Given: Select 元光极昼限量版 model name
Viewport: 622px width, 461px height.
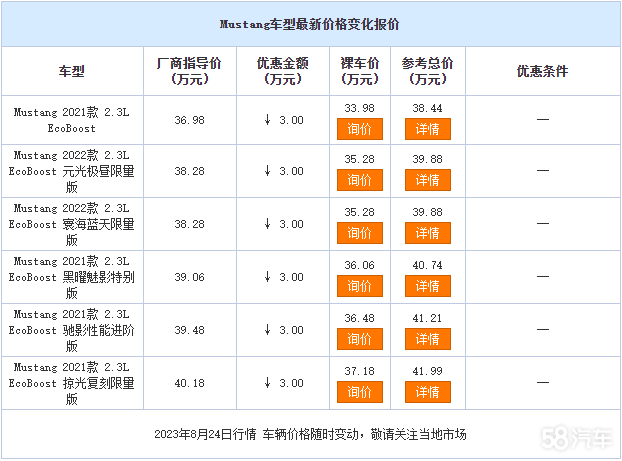Looking at the screenshot, I should (72, 171).
